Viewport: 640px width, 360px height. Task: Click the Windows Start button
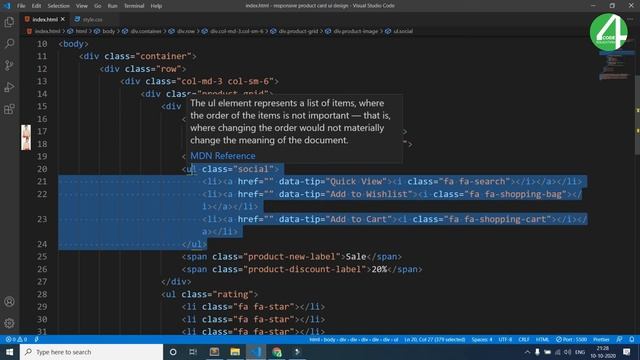pos(9,352)
